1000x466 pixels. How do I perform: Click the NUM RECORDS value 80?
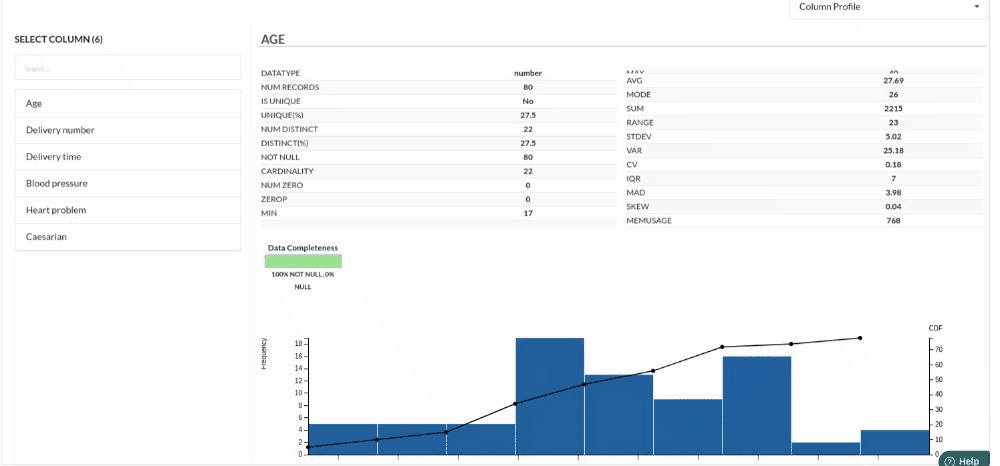tap(527, 87)
